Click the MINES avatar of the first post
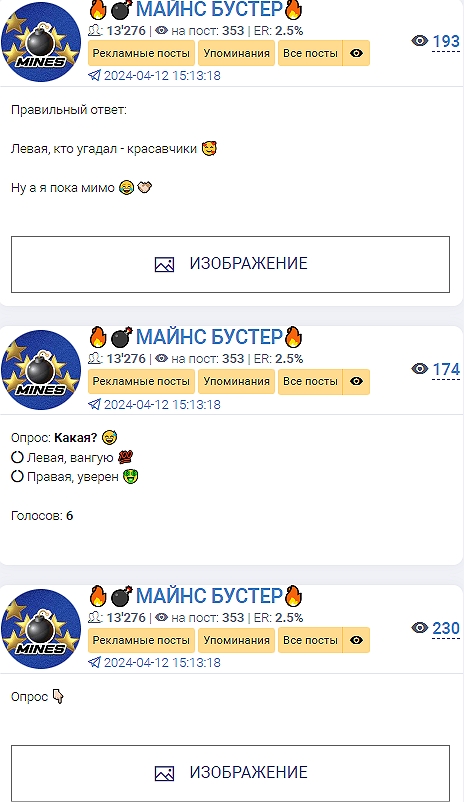 tap(41, 42)
